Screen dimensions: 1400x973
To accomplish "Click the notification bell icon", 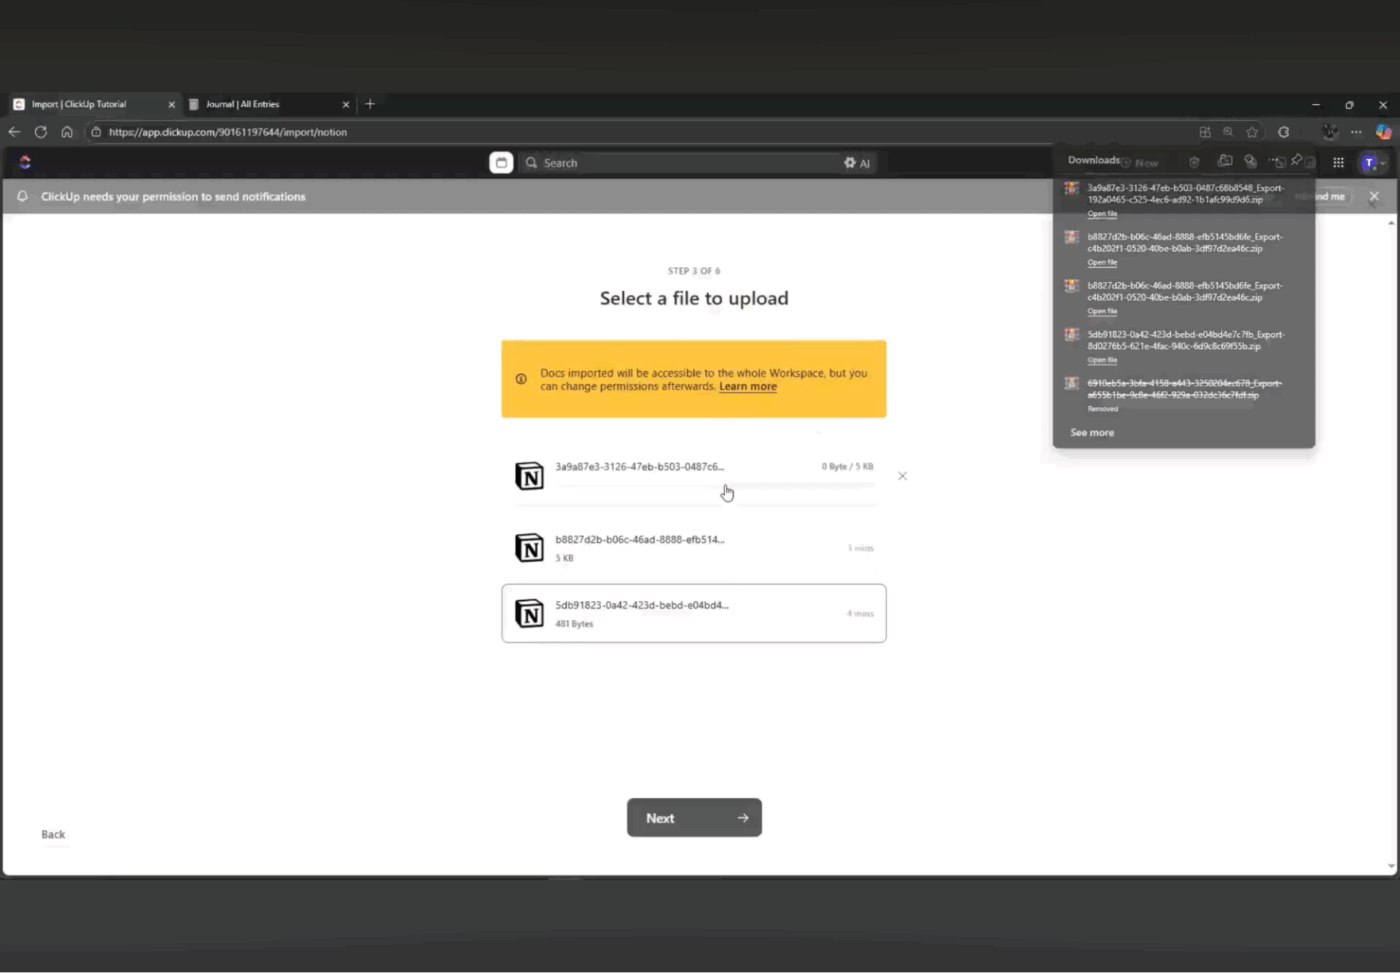I will [22, 196].
